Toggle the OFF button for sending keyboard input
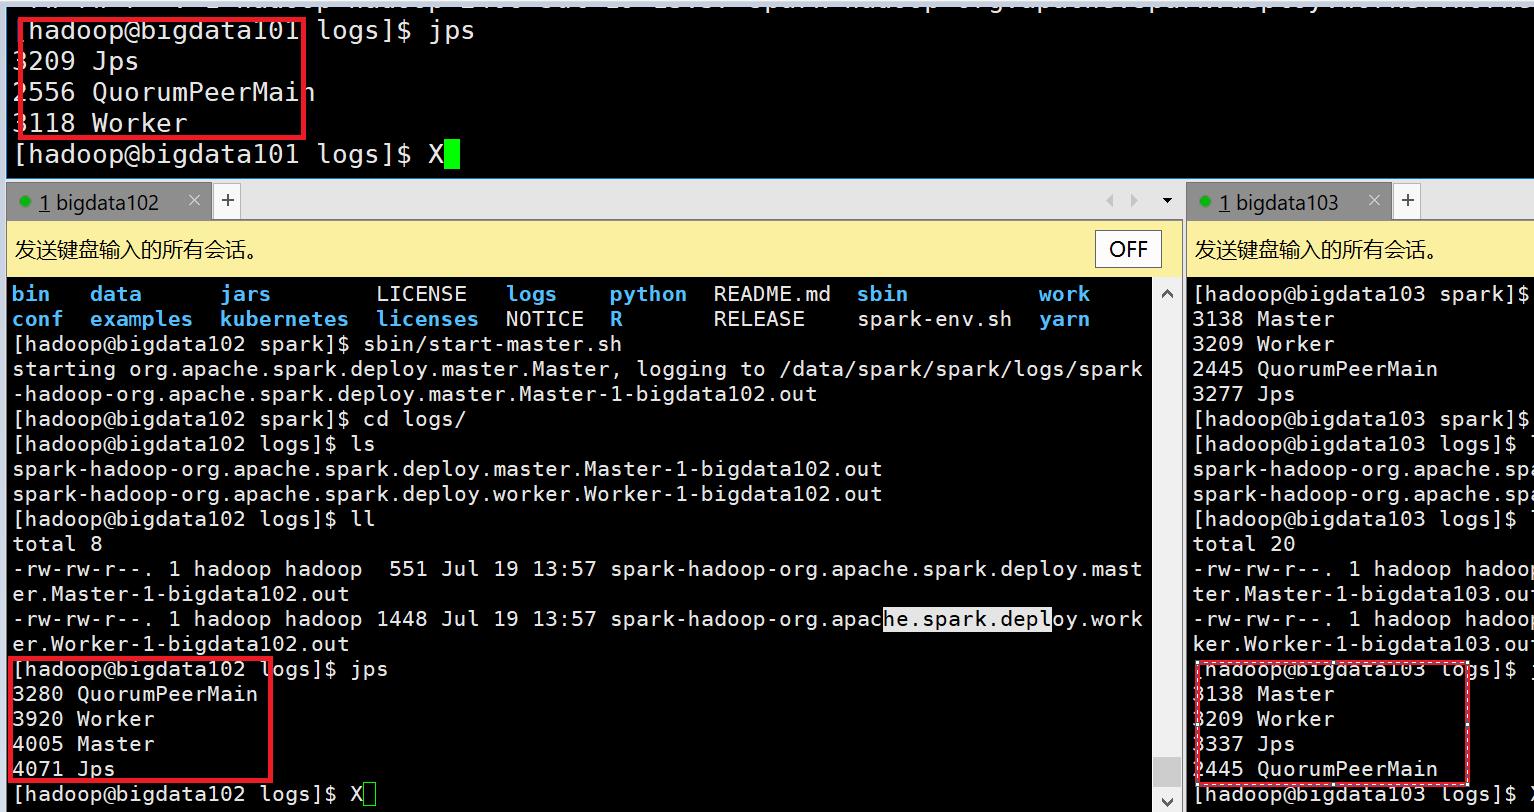Screen dimensions: 1534x812 pyautogui.click(x=1128, y=249)
